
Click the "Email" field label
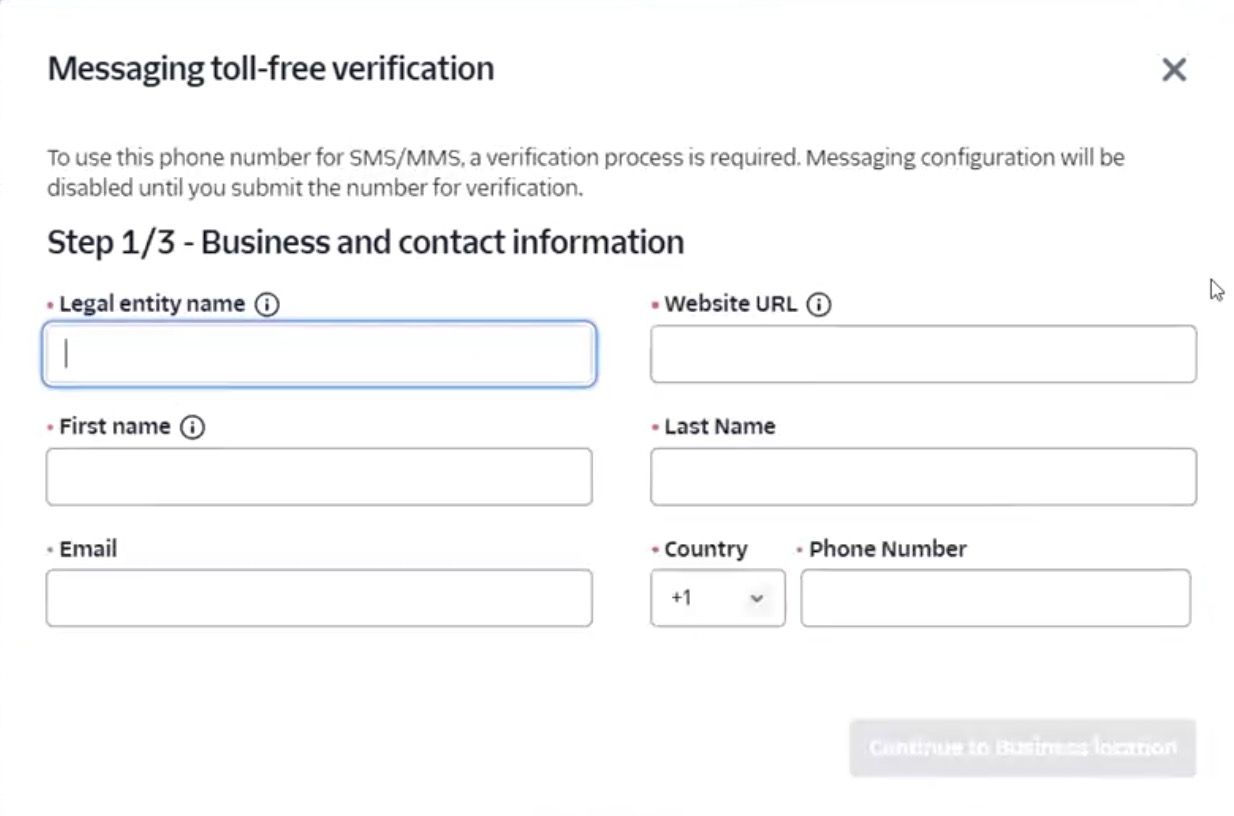coord(88,549)
